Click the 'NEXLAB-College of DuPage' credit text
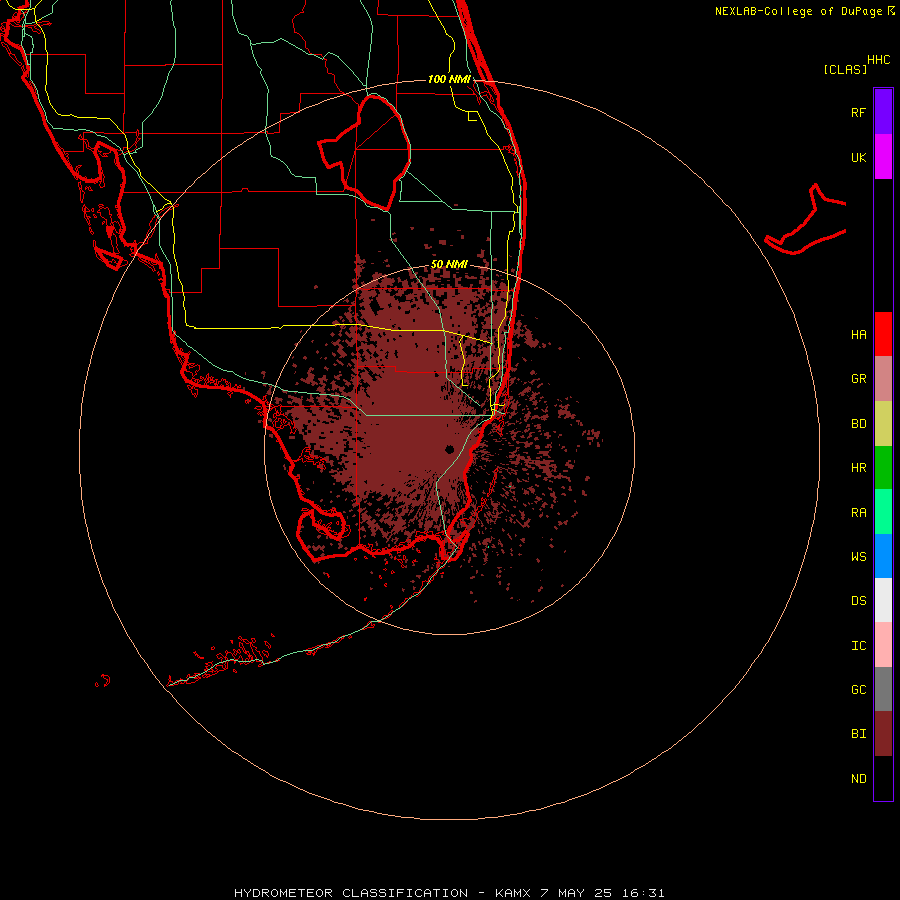900x900 pixels. (798, 11)
